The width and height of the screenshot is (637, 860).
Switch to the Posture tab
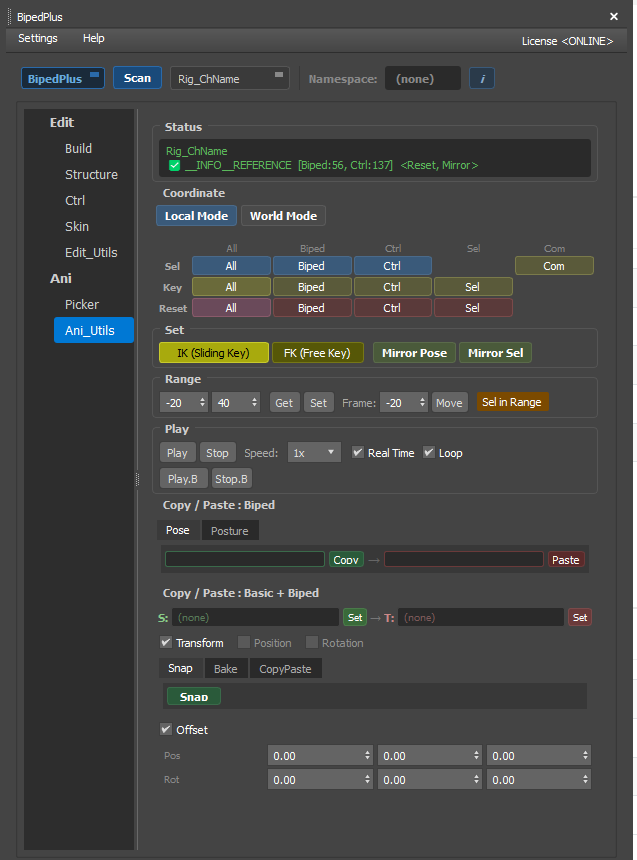(x=229, y=531)
